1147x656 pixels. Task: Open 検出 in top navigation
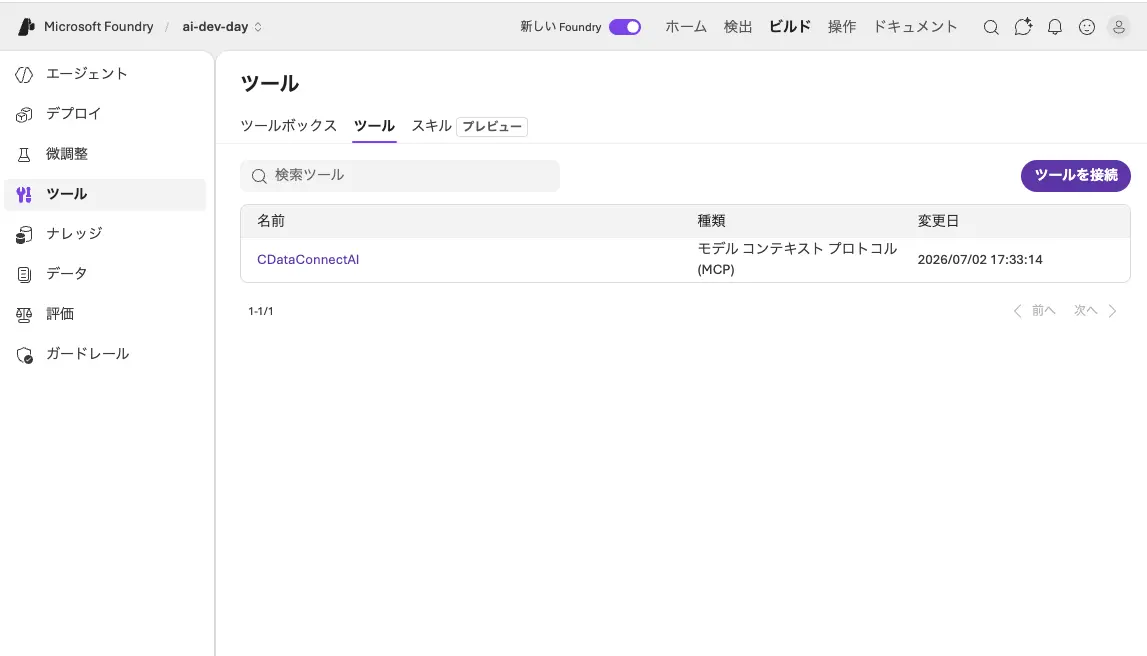(x=738, y=27)
